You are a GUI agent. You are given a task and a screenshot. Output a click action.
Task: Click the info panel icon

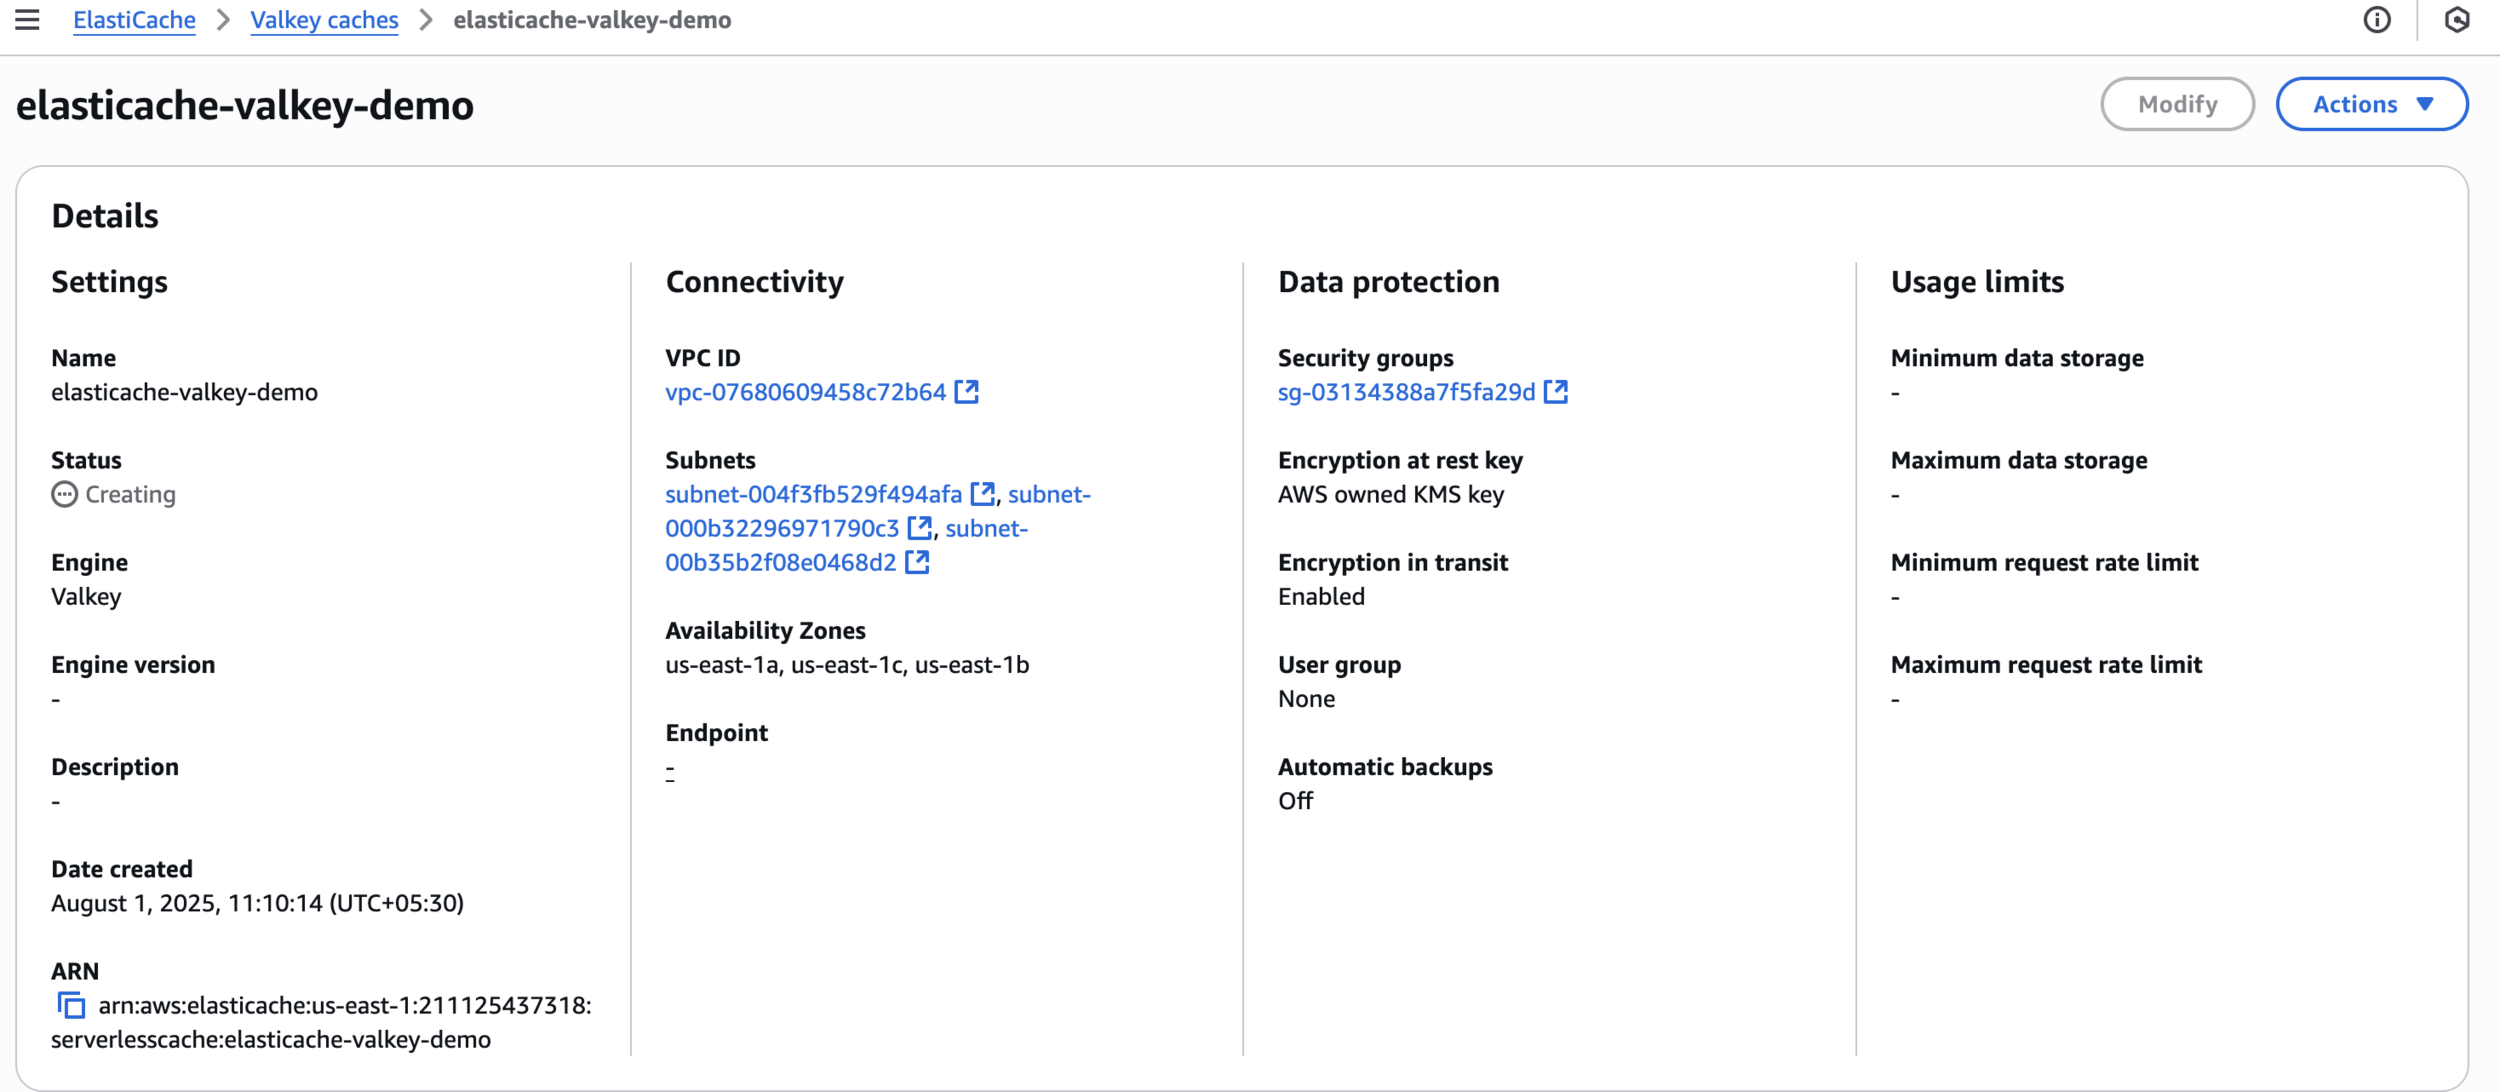2377,20
